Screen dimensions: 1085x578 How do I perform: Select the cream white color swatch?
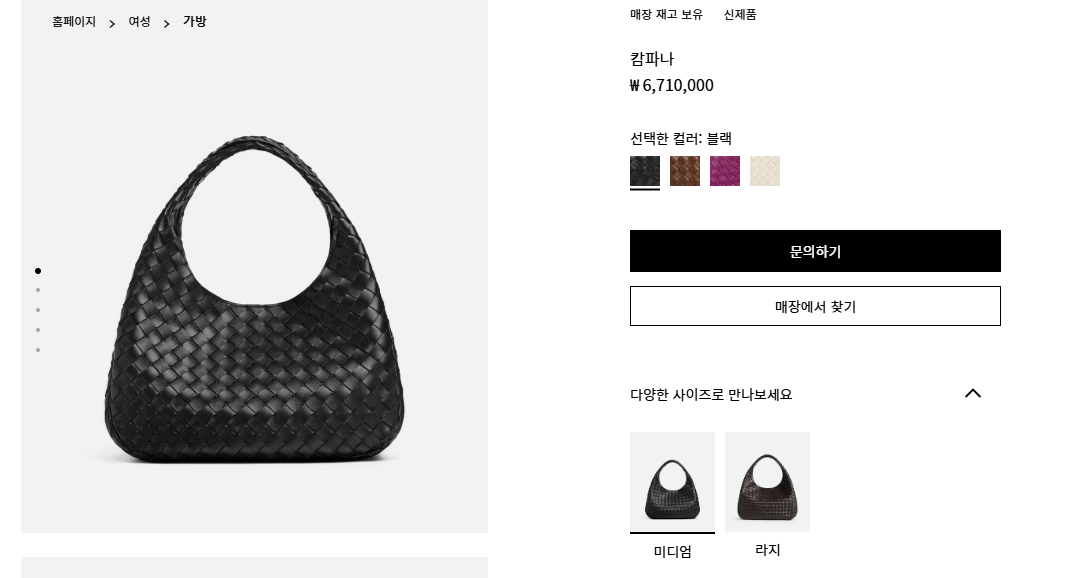tap(765, 171)
